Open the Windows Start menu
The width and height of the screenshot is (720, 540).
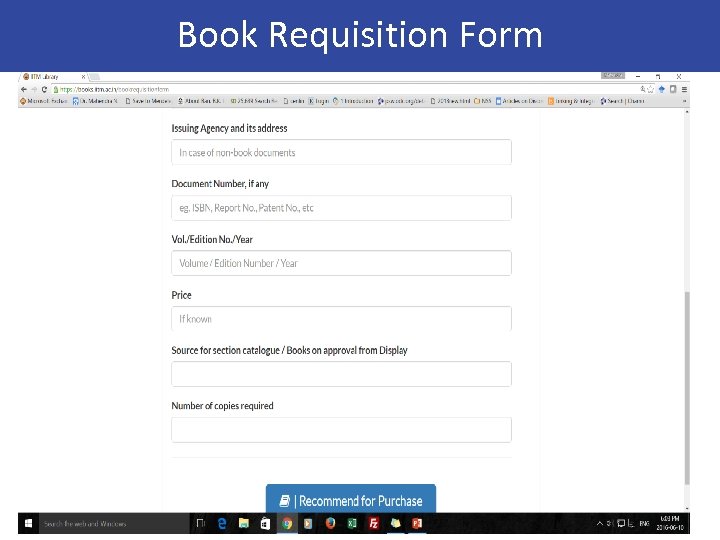click(28, 523)
